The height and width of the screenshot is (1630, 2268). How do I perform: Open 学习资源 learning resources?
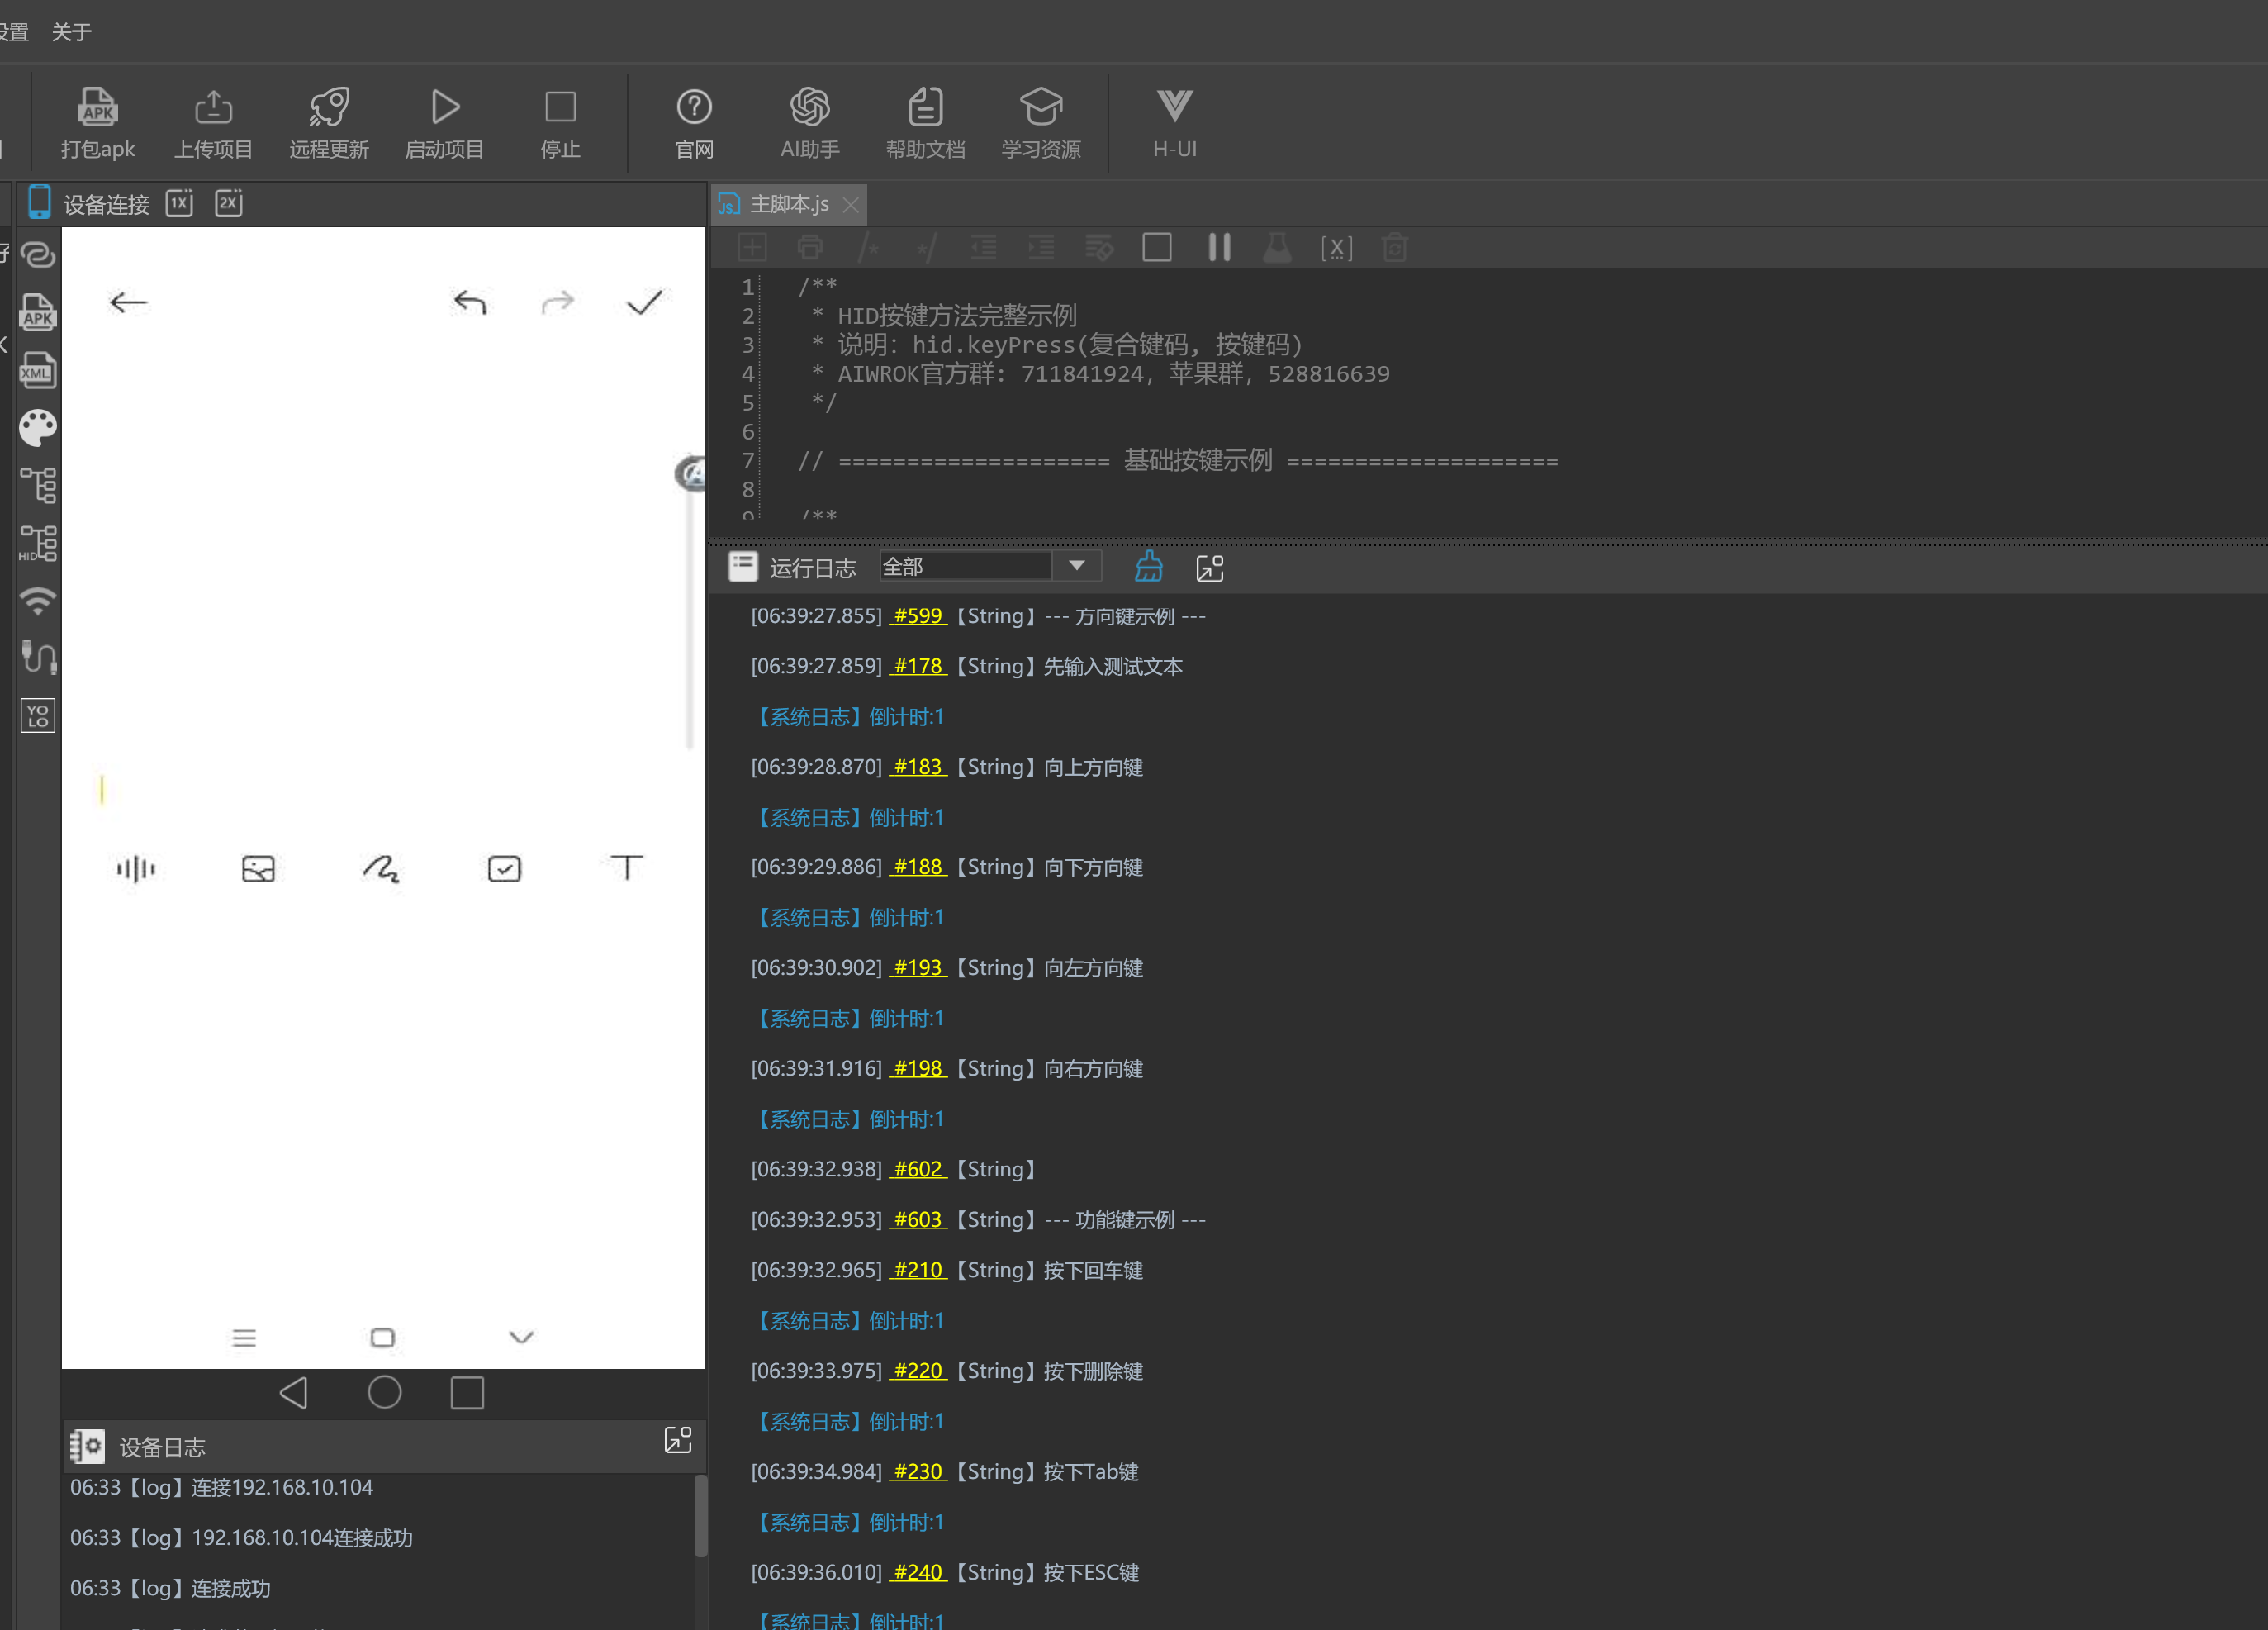click(x=1041, y=123)
